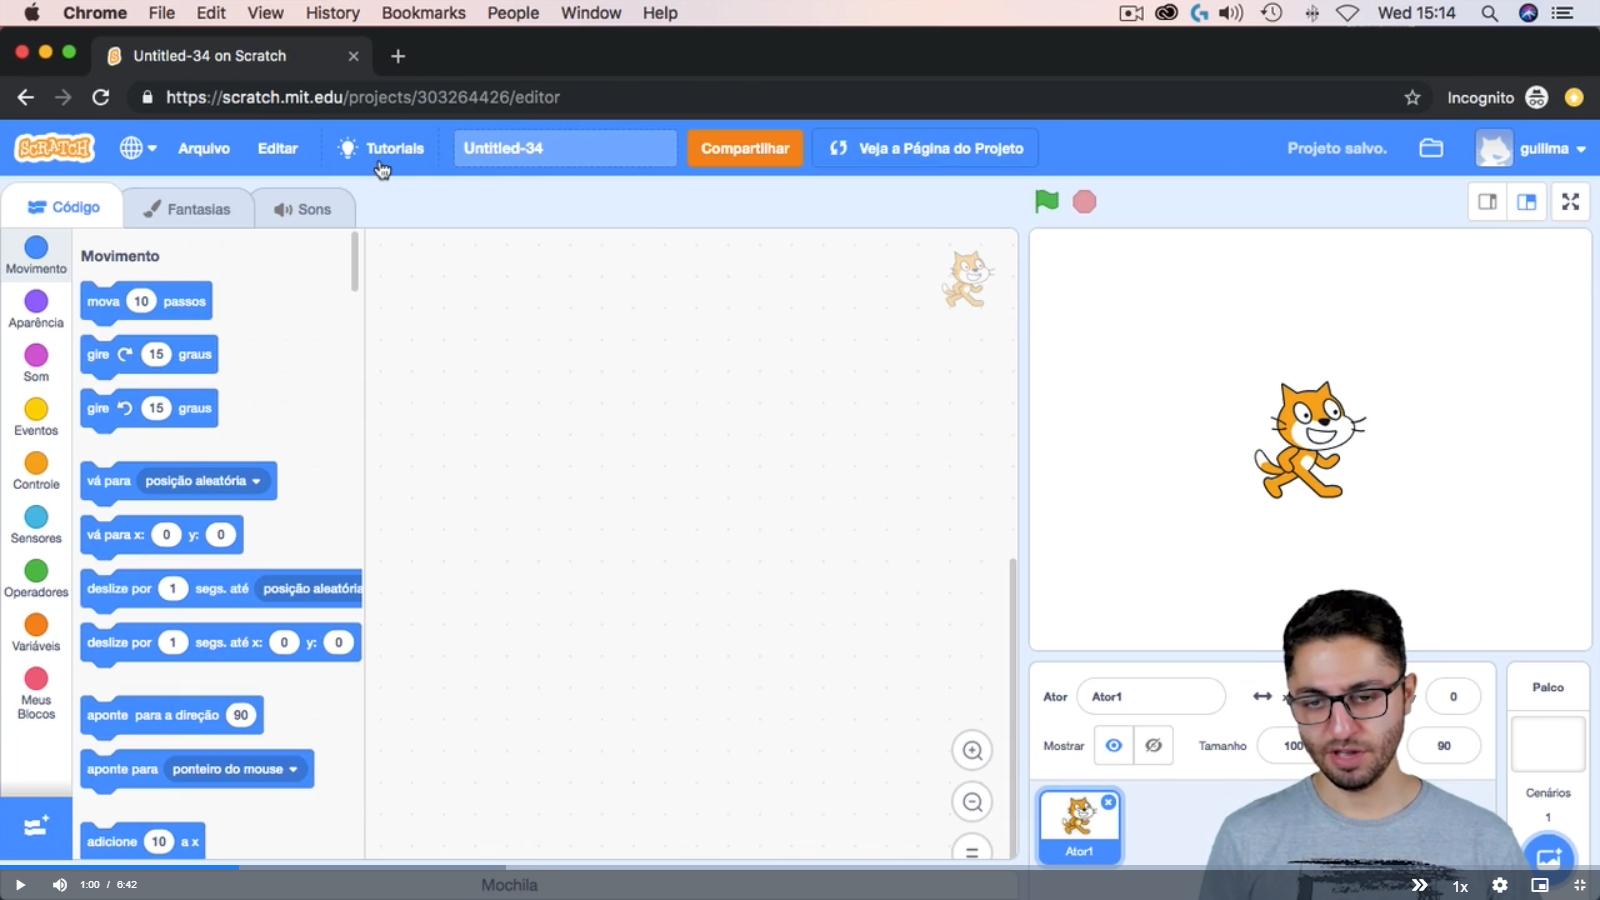This screenshot has width=1600, height=900.
Task: Open video settings gear
Action: tap(1500, 885)
